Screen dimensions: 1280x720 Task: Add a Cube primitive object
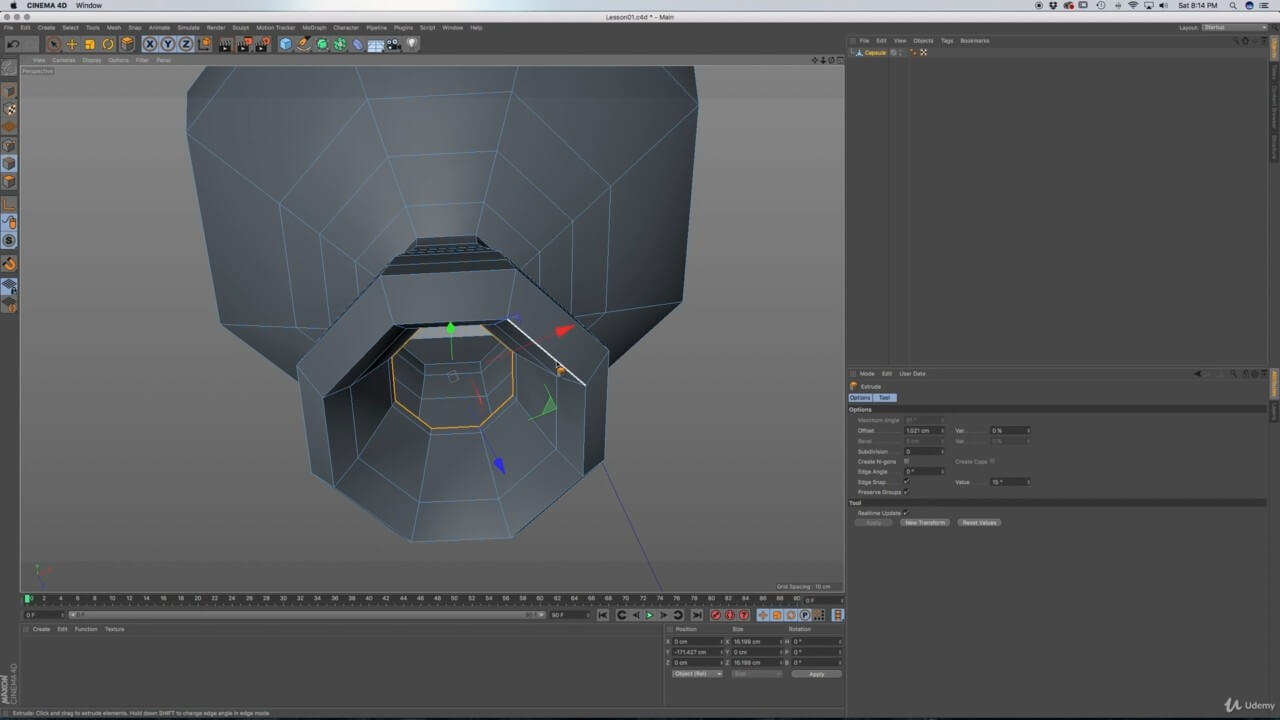pyautogui.click(x=286, y=44)
